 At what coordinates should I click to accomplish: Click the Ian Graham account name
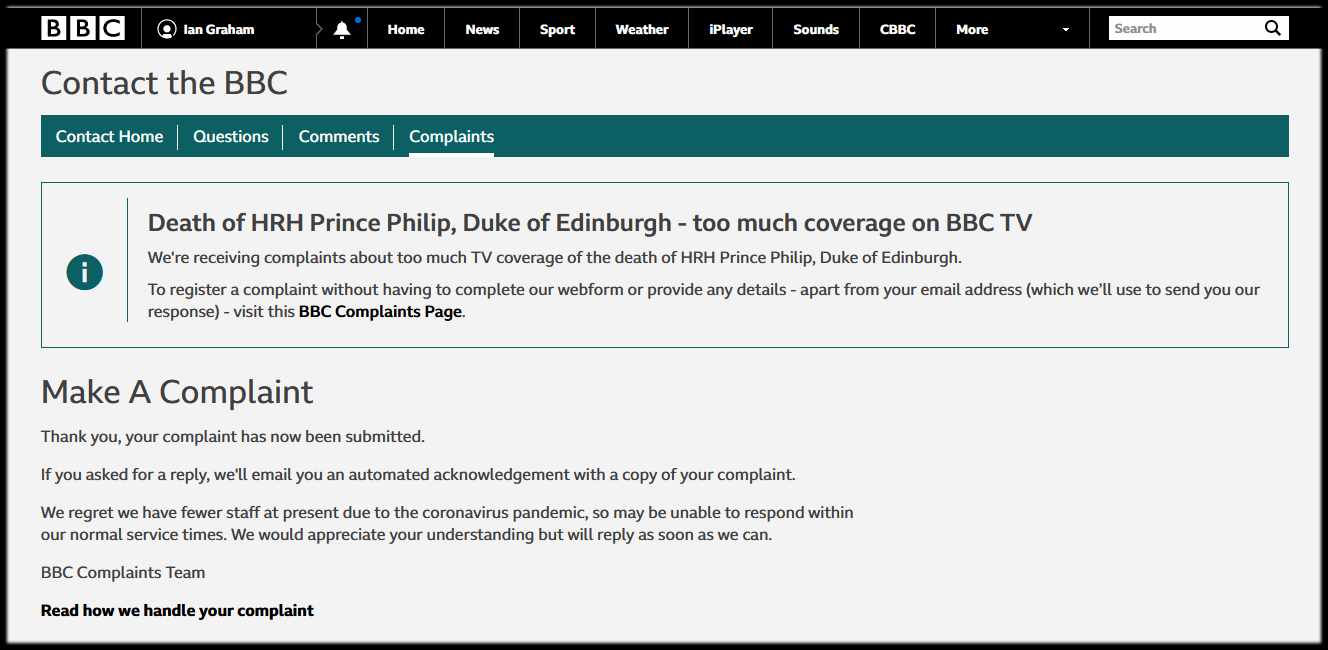pyautogui.click(x=219, y=29)
